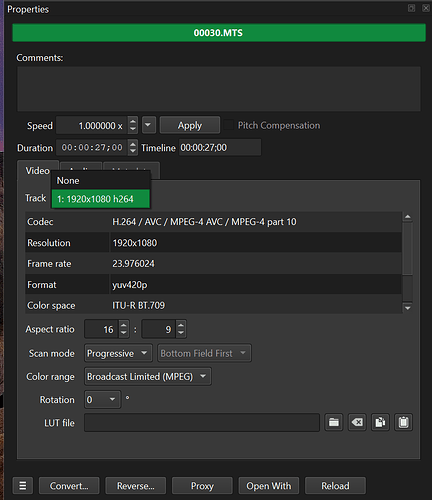Image resolution: width=432 pixels, height=500 pixels.
Task: Open the hamburger menu icon near Convert
Action: click(x=23, y=485)
